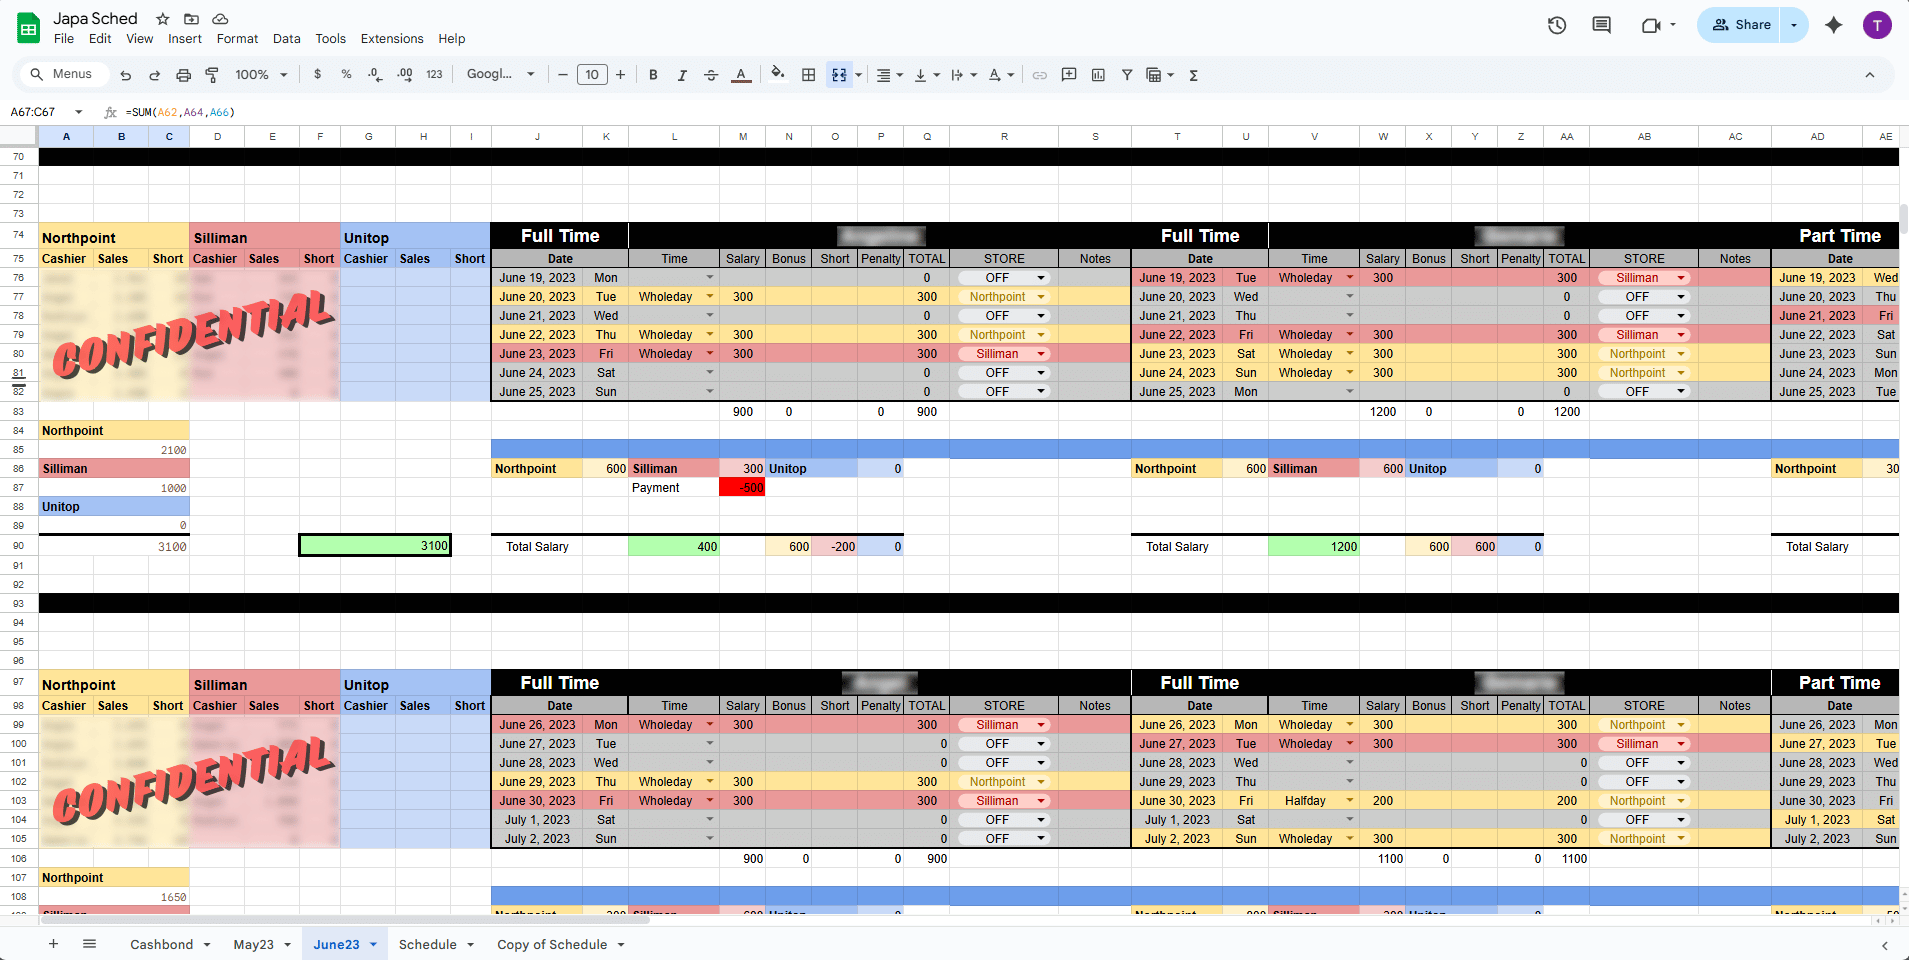Viewport: 1909px width, 960px height.
Task: Click merge cells icon
Action: click(839, 75)
